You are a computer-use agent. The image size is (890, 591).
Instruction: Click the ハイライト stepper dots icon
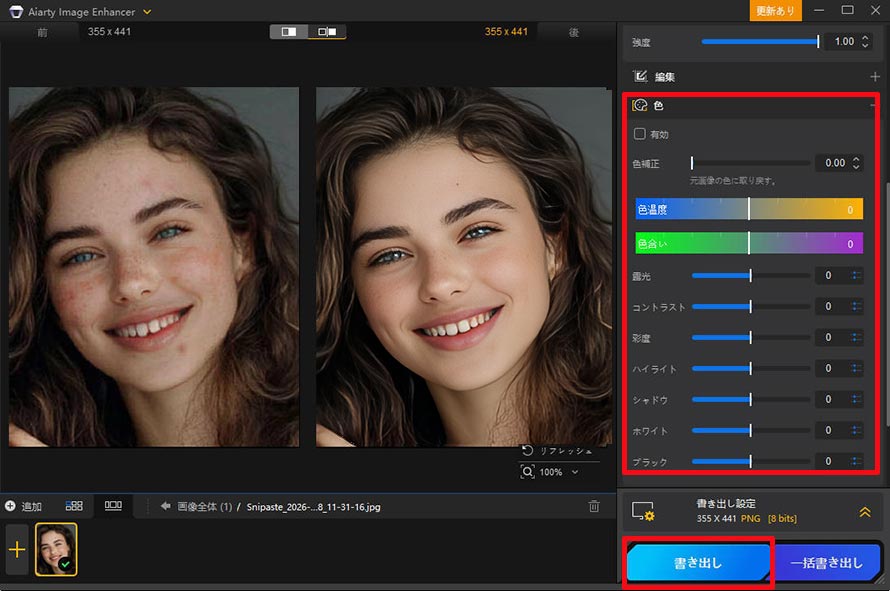(x=856, y=368)
